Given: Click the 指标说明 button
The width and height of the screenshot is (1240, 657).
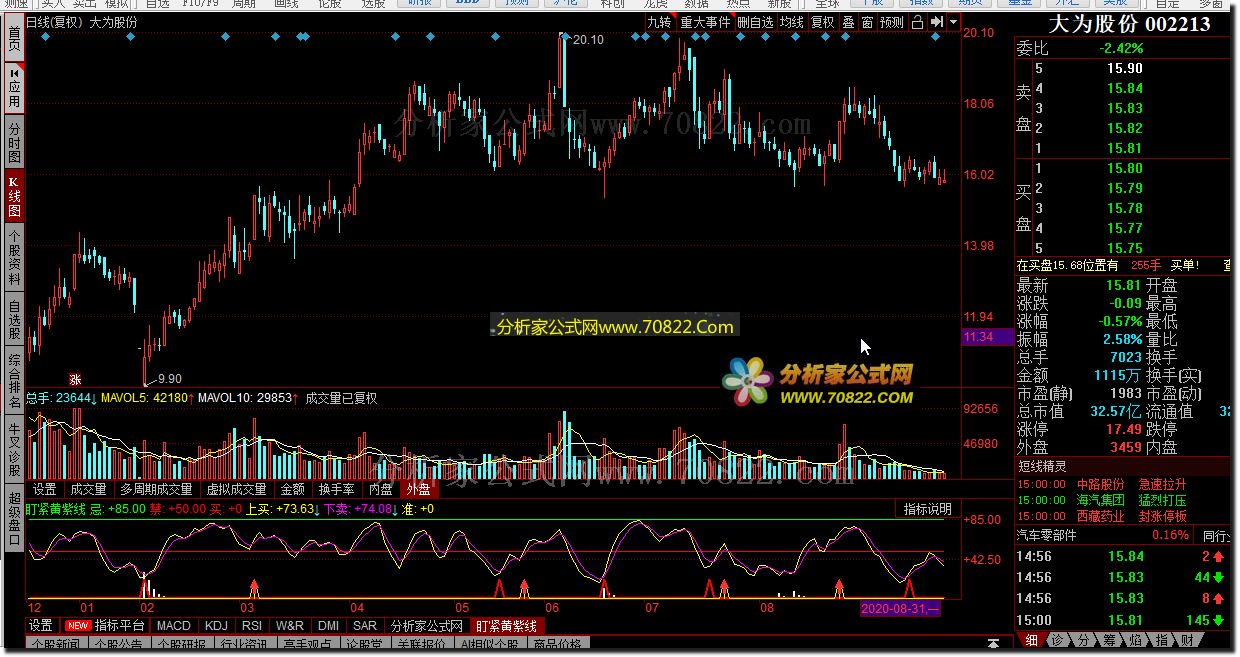Looking at the screenshot, I should (x=928, y=509).
